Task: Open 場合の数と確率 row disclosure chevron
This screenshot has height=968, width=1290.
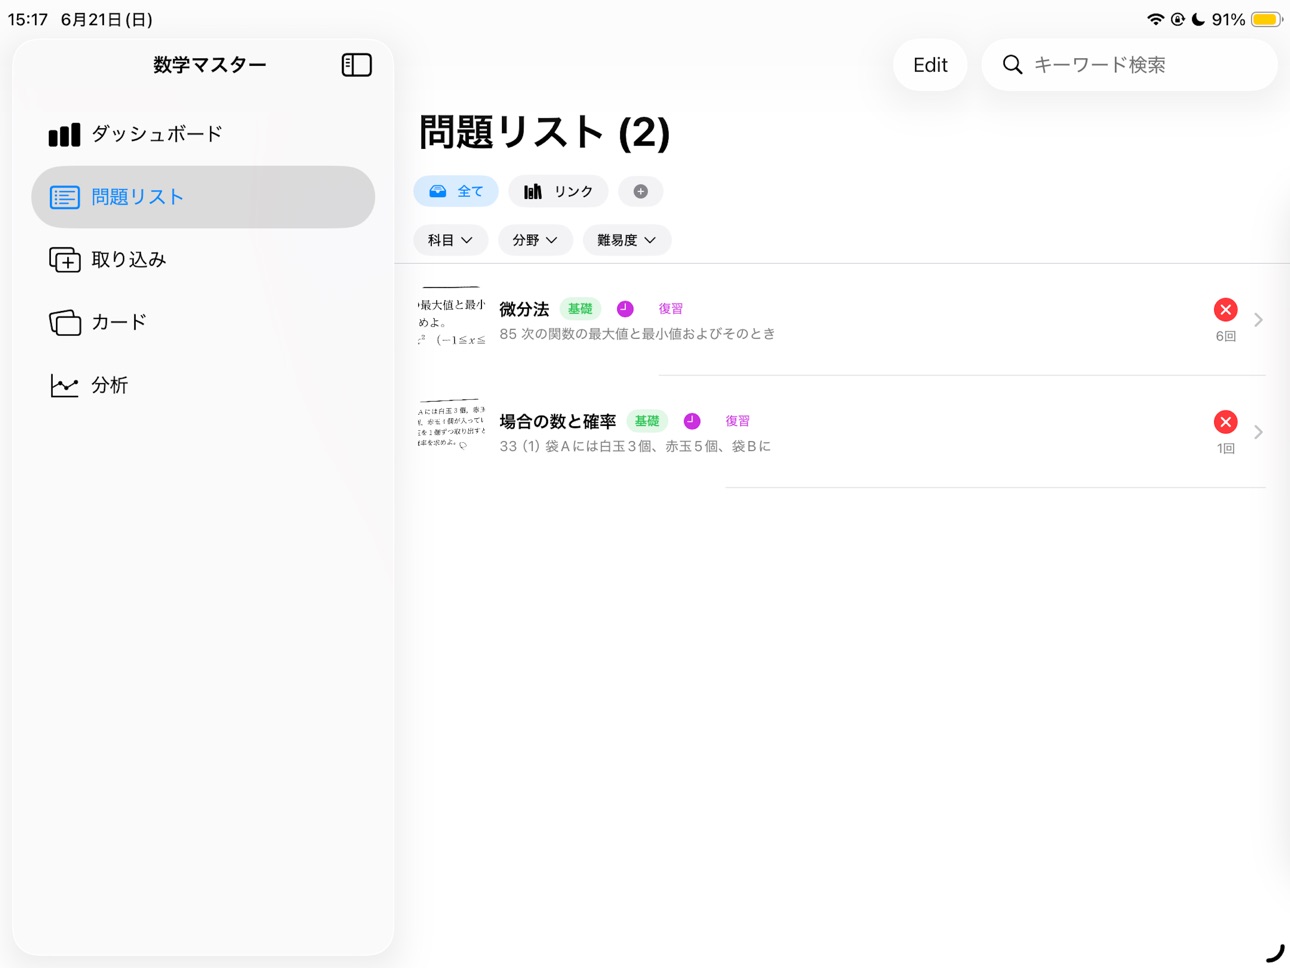Action: click(x=1258, y=432)
